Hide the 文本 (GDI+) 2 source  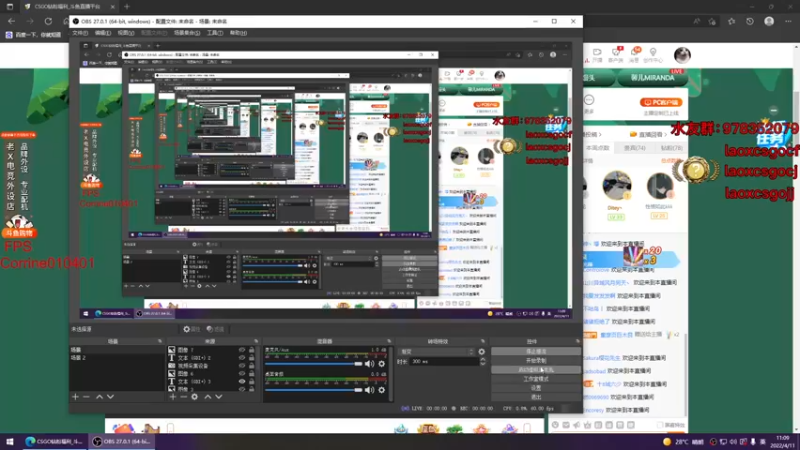pyautogui.click(x=242, y=358)
